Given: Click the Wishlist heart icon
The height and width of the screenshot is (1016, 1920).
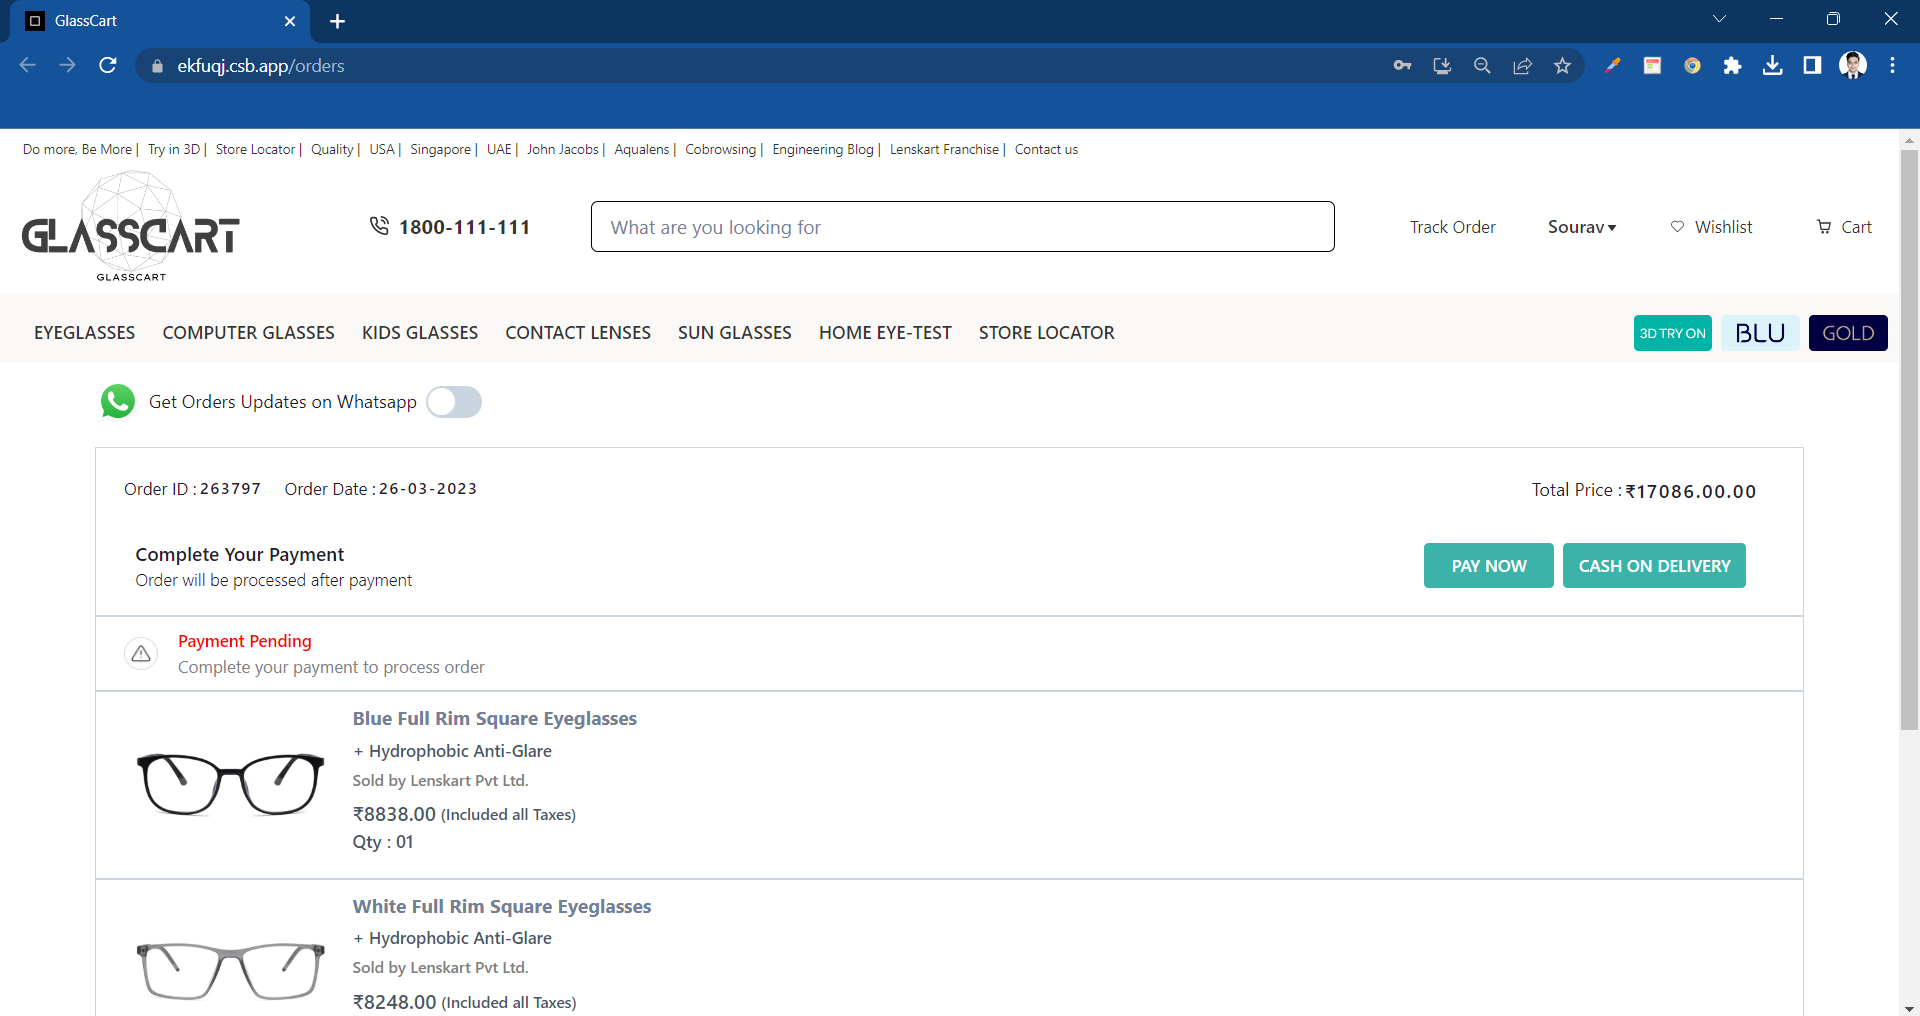Looking at the screenshot, I should pyautogui.click(x=1677, y=227).
